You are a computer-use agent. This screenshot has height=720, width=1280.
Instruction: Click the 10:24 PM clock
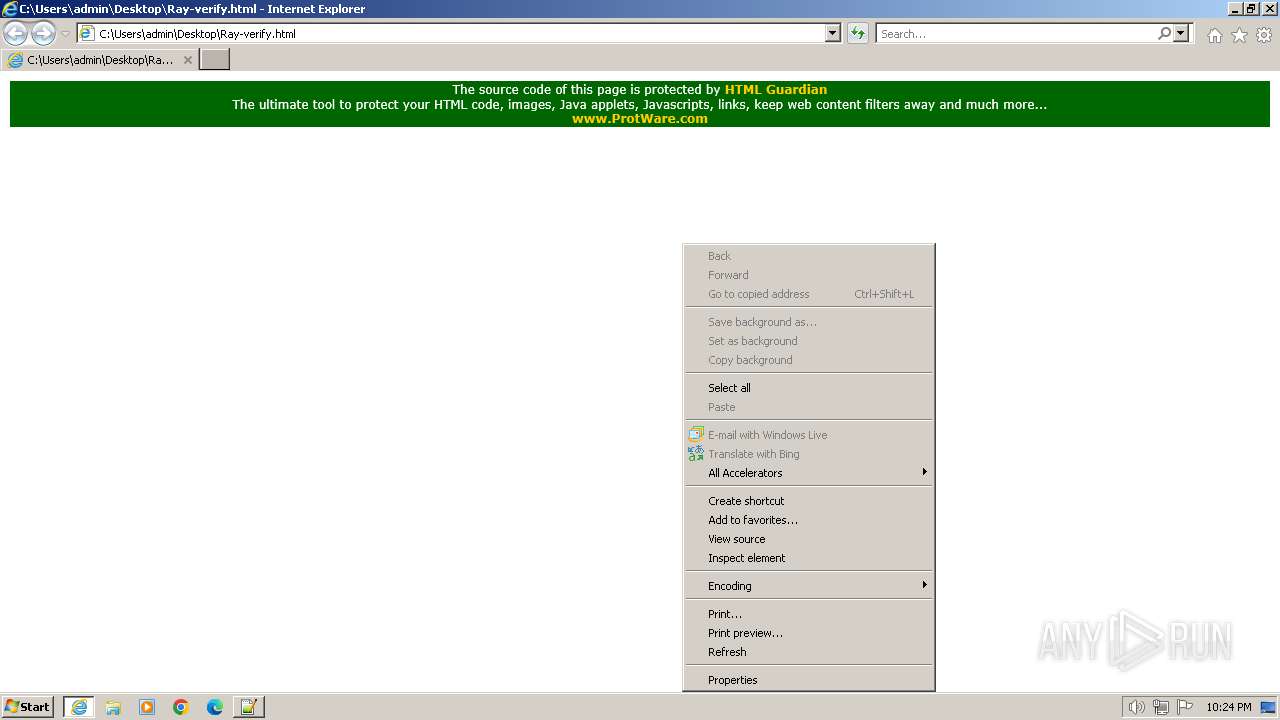click(x=1229, y=707)
